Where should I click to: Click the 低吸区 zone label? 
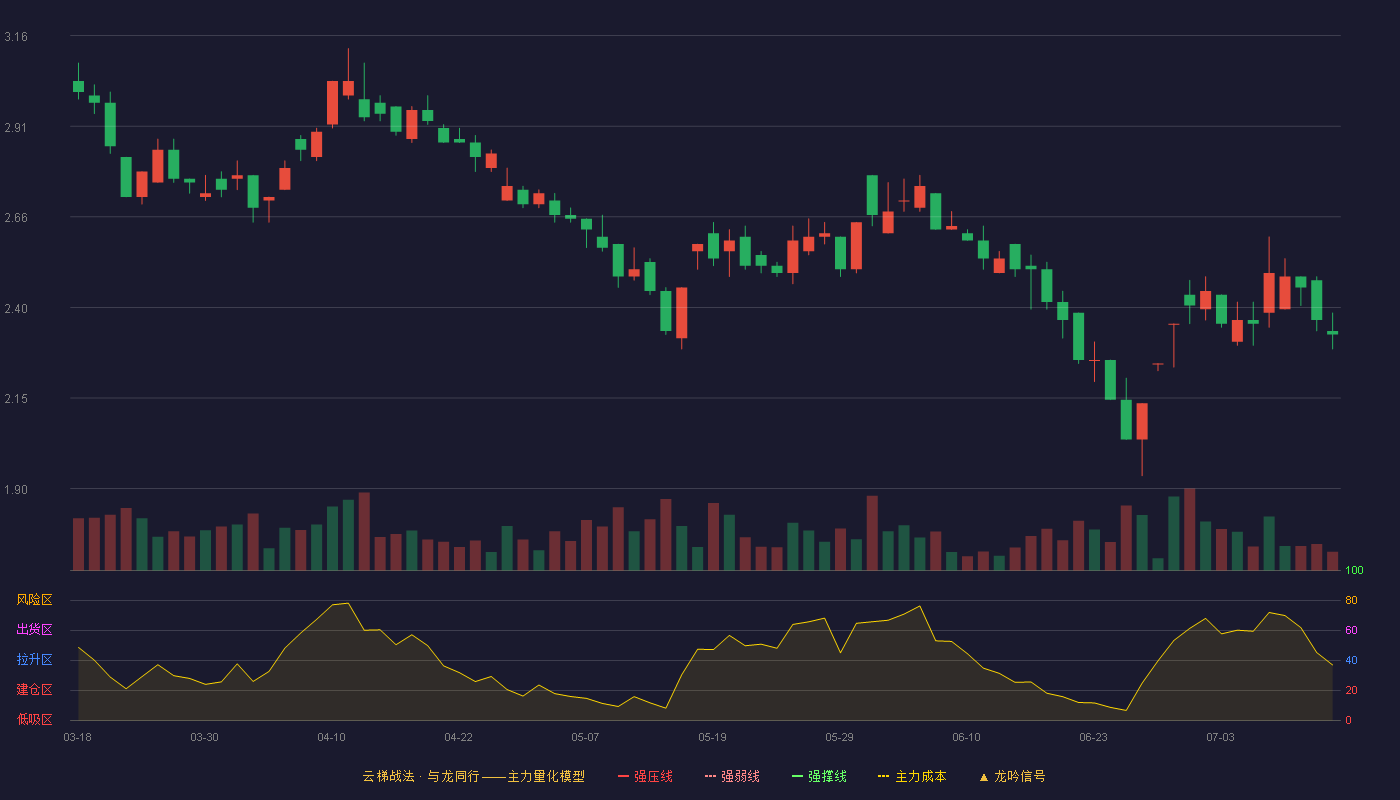(x=35, y=719)
